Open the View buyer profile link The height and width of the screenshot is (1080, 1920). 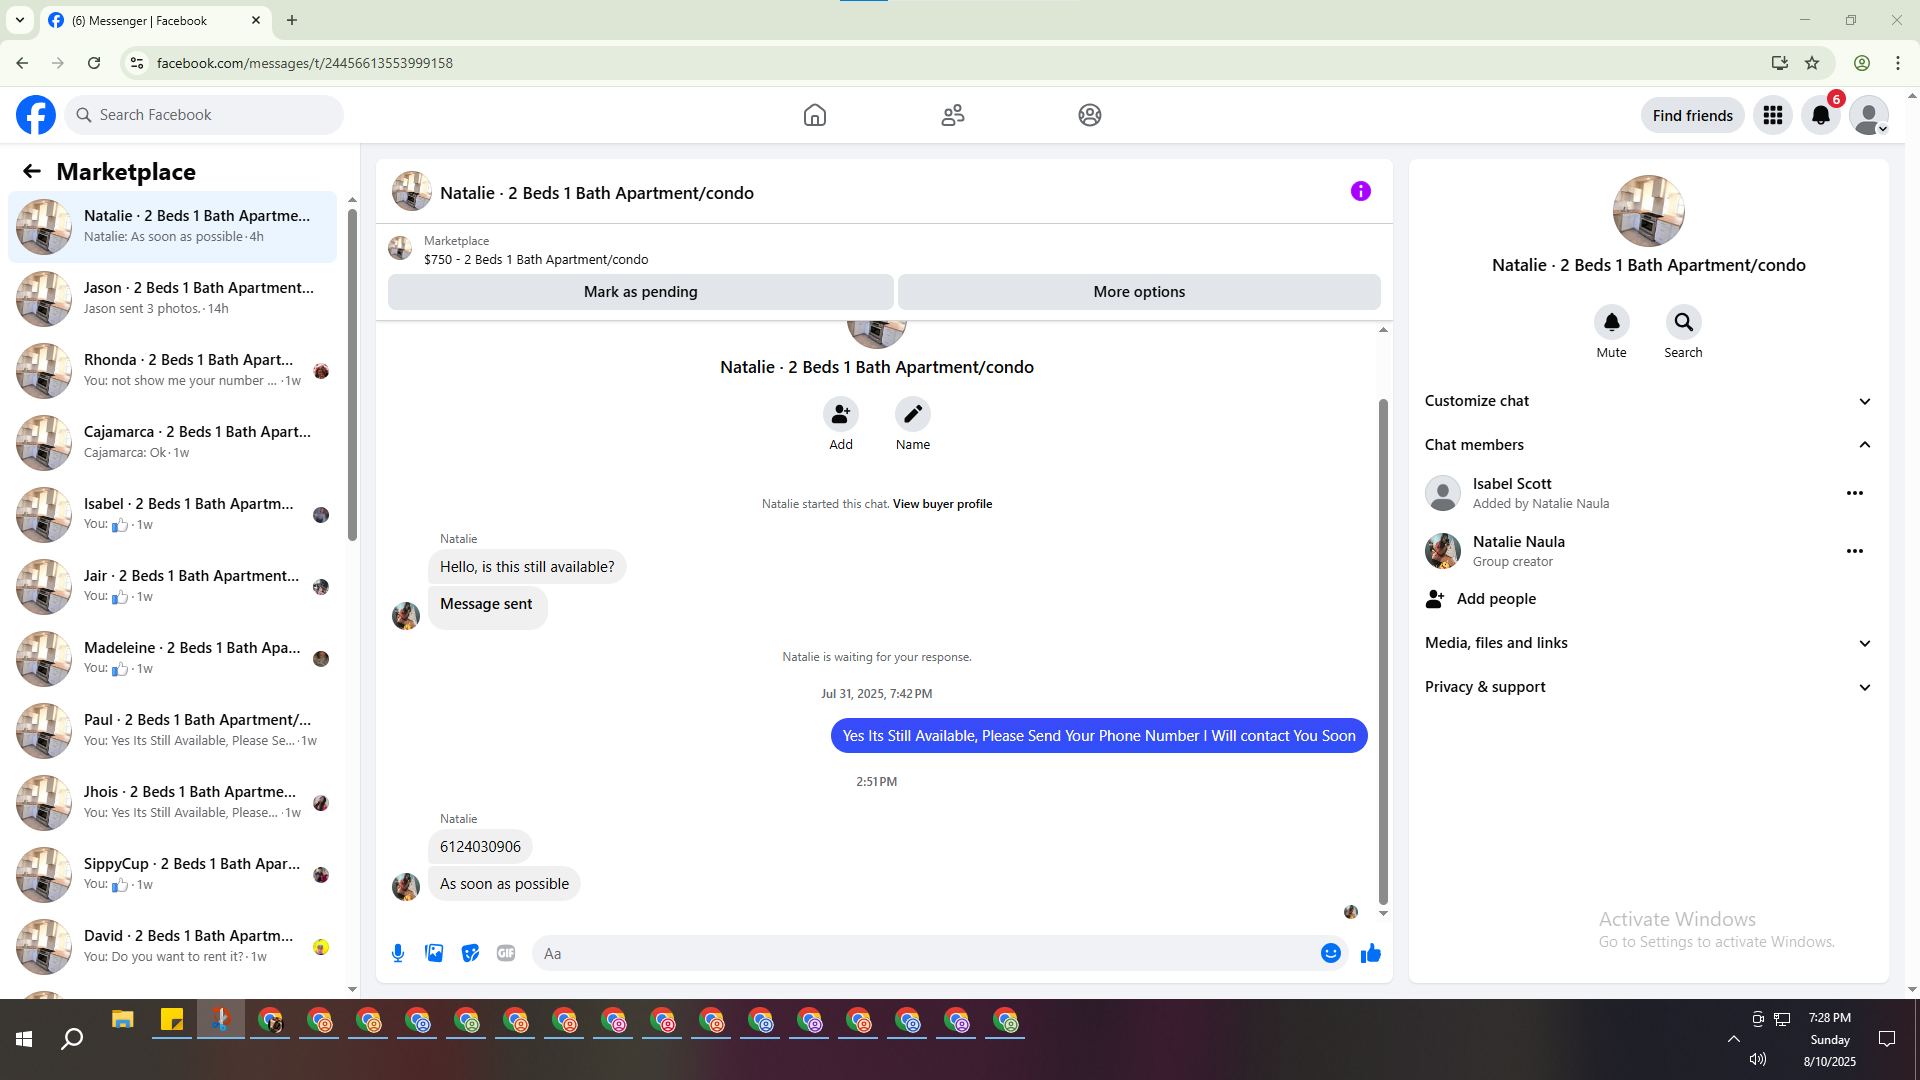pos(942,504)
